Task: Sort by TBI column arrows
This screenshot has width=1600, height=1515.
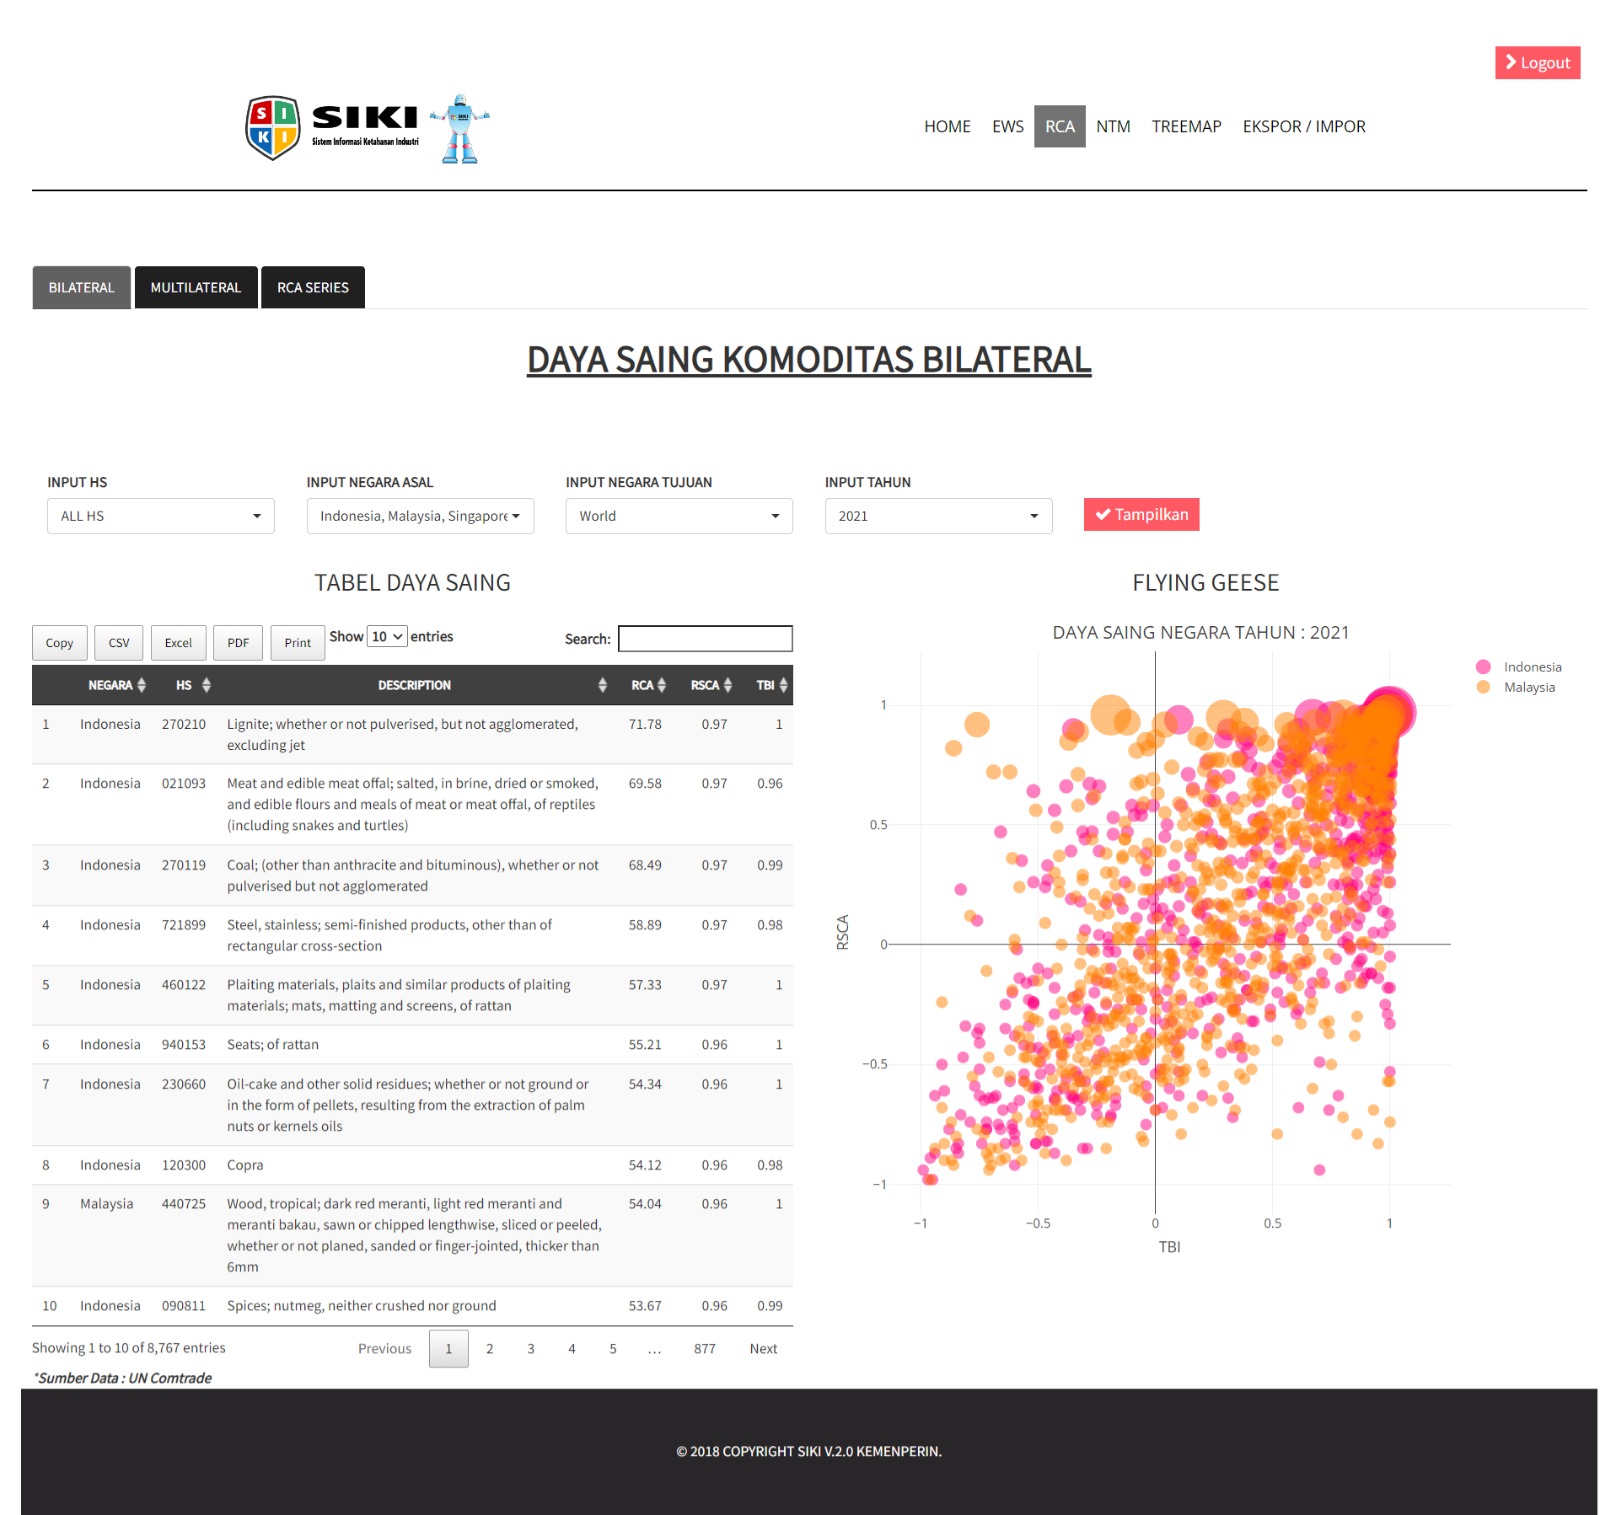Action: tap(783, 685)
